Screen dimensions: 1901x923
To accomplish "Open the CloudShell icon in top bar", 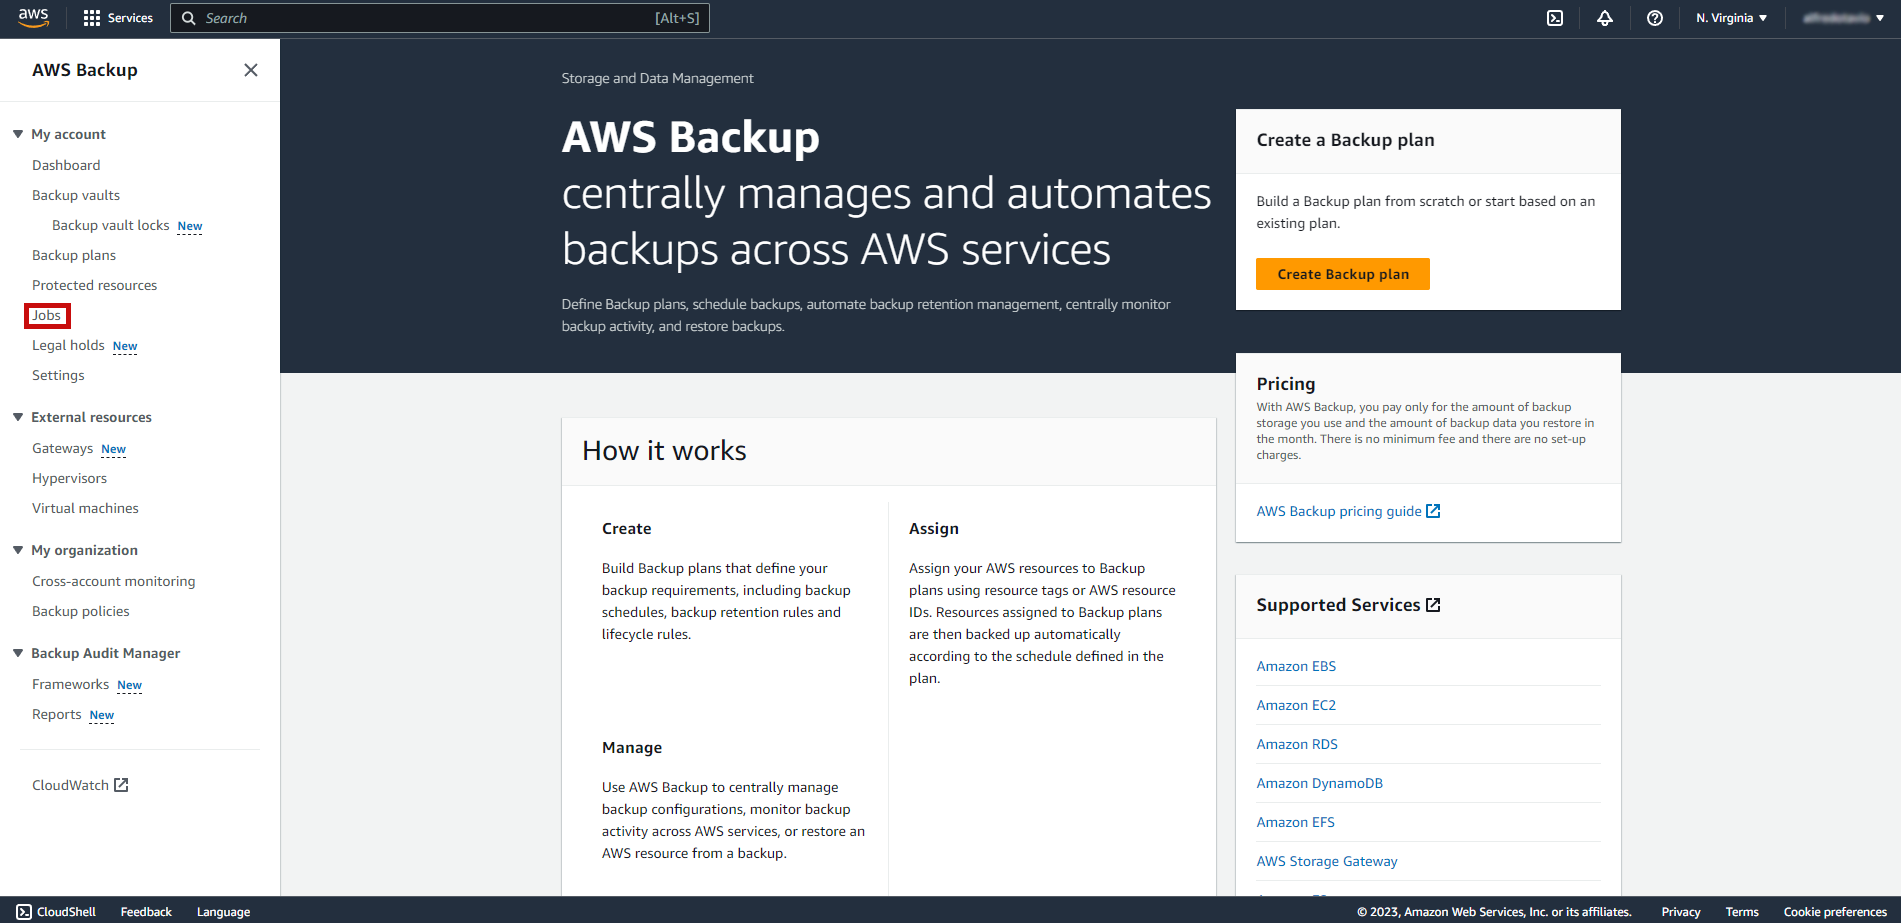I will [x=1555, y=18].
